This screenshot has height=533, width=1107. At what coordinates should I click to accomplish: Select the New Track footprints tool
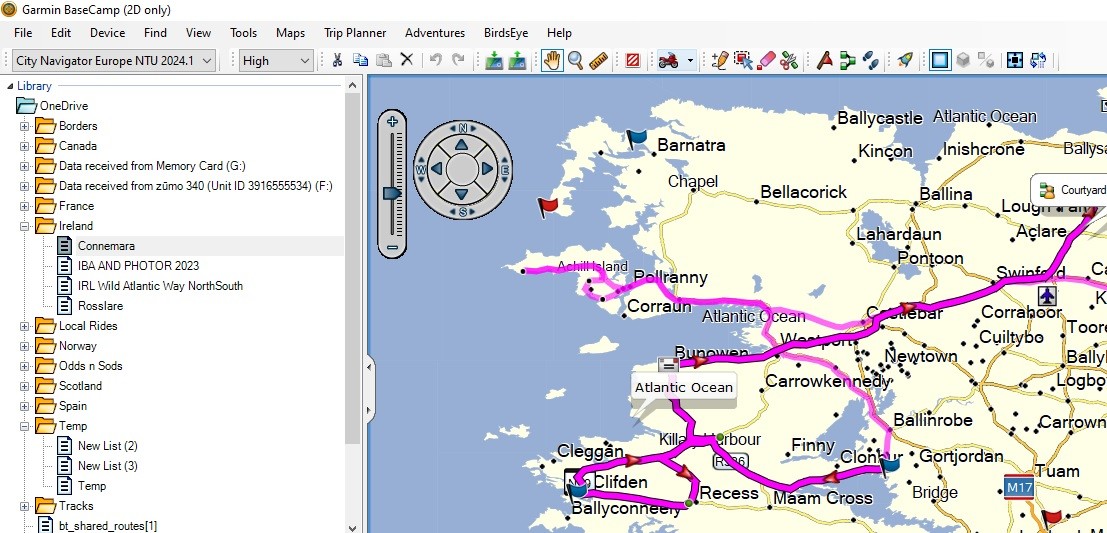(x=870, y=61)
